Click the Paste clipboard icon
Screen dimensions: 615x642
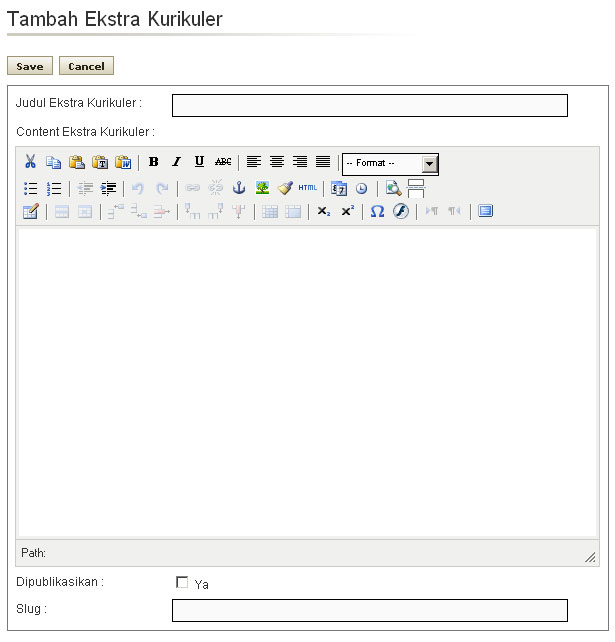click(77, 162)
